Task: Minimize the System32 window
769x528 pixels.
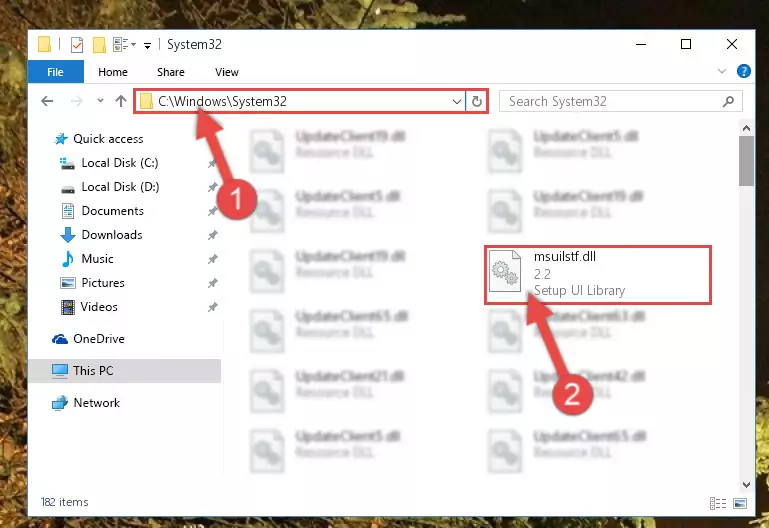Action: pyautogui.click(x=641, y=44)
